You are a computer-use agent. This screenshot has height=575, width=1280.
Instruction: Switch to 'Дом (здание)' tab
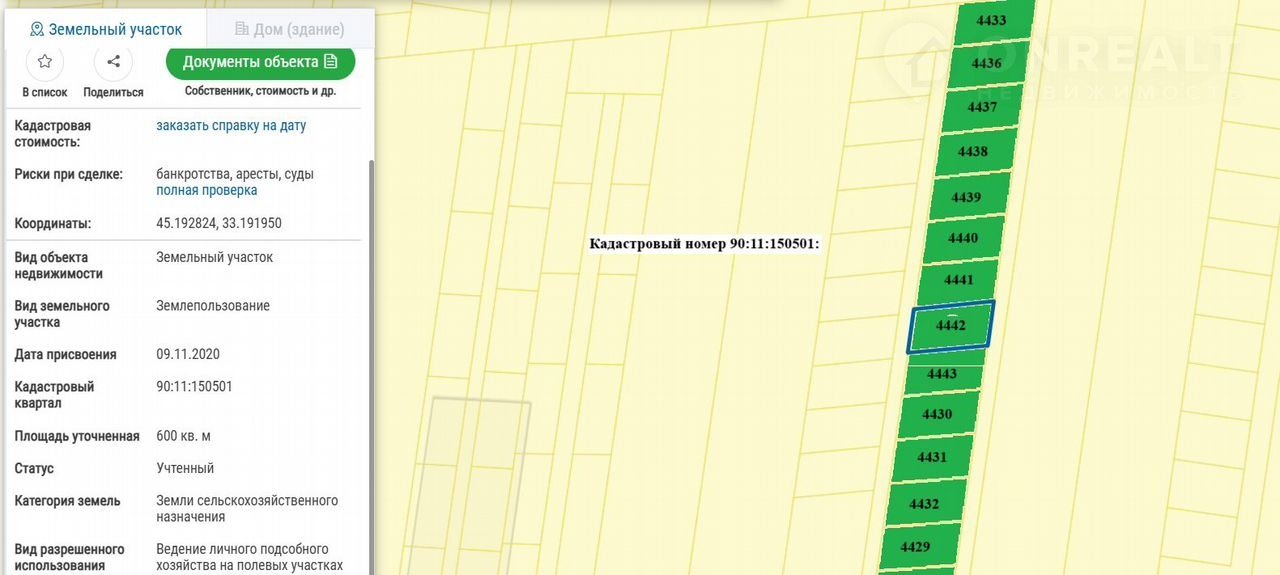289,29
